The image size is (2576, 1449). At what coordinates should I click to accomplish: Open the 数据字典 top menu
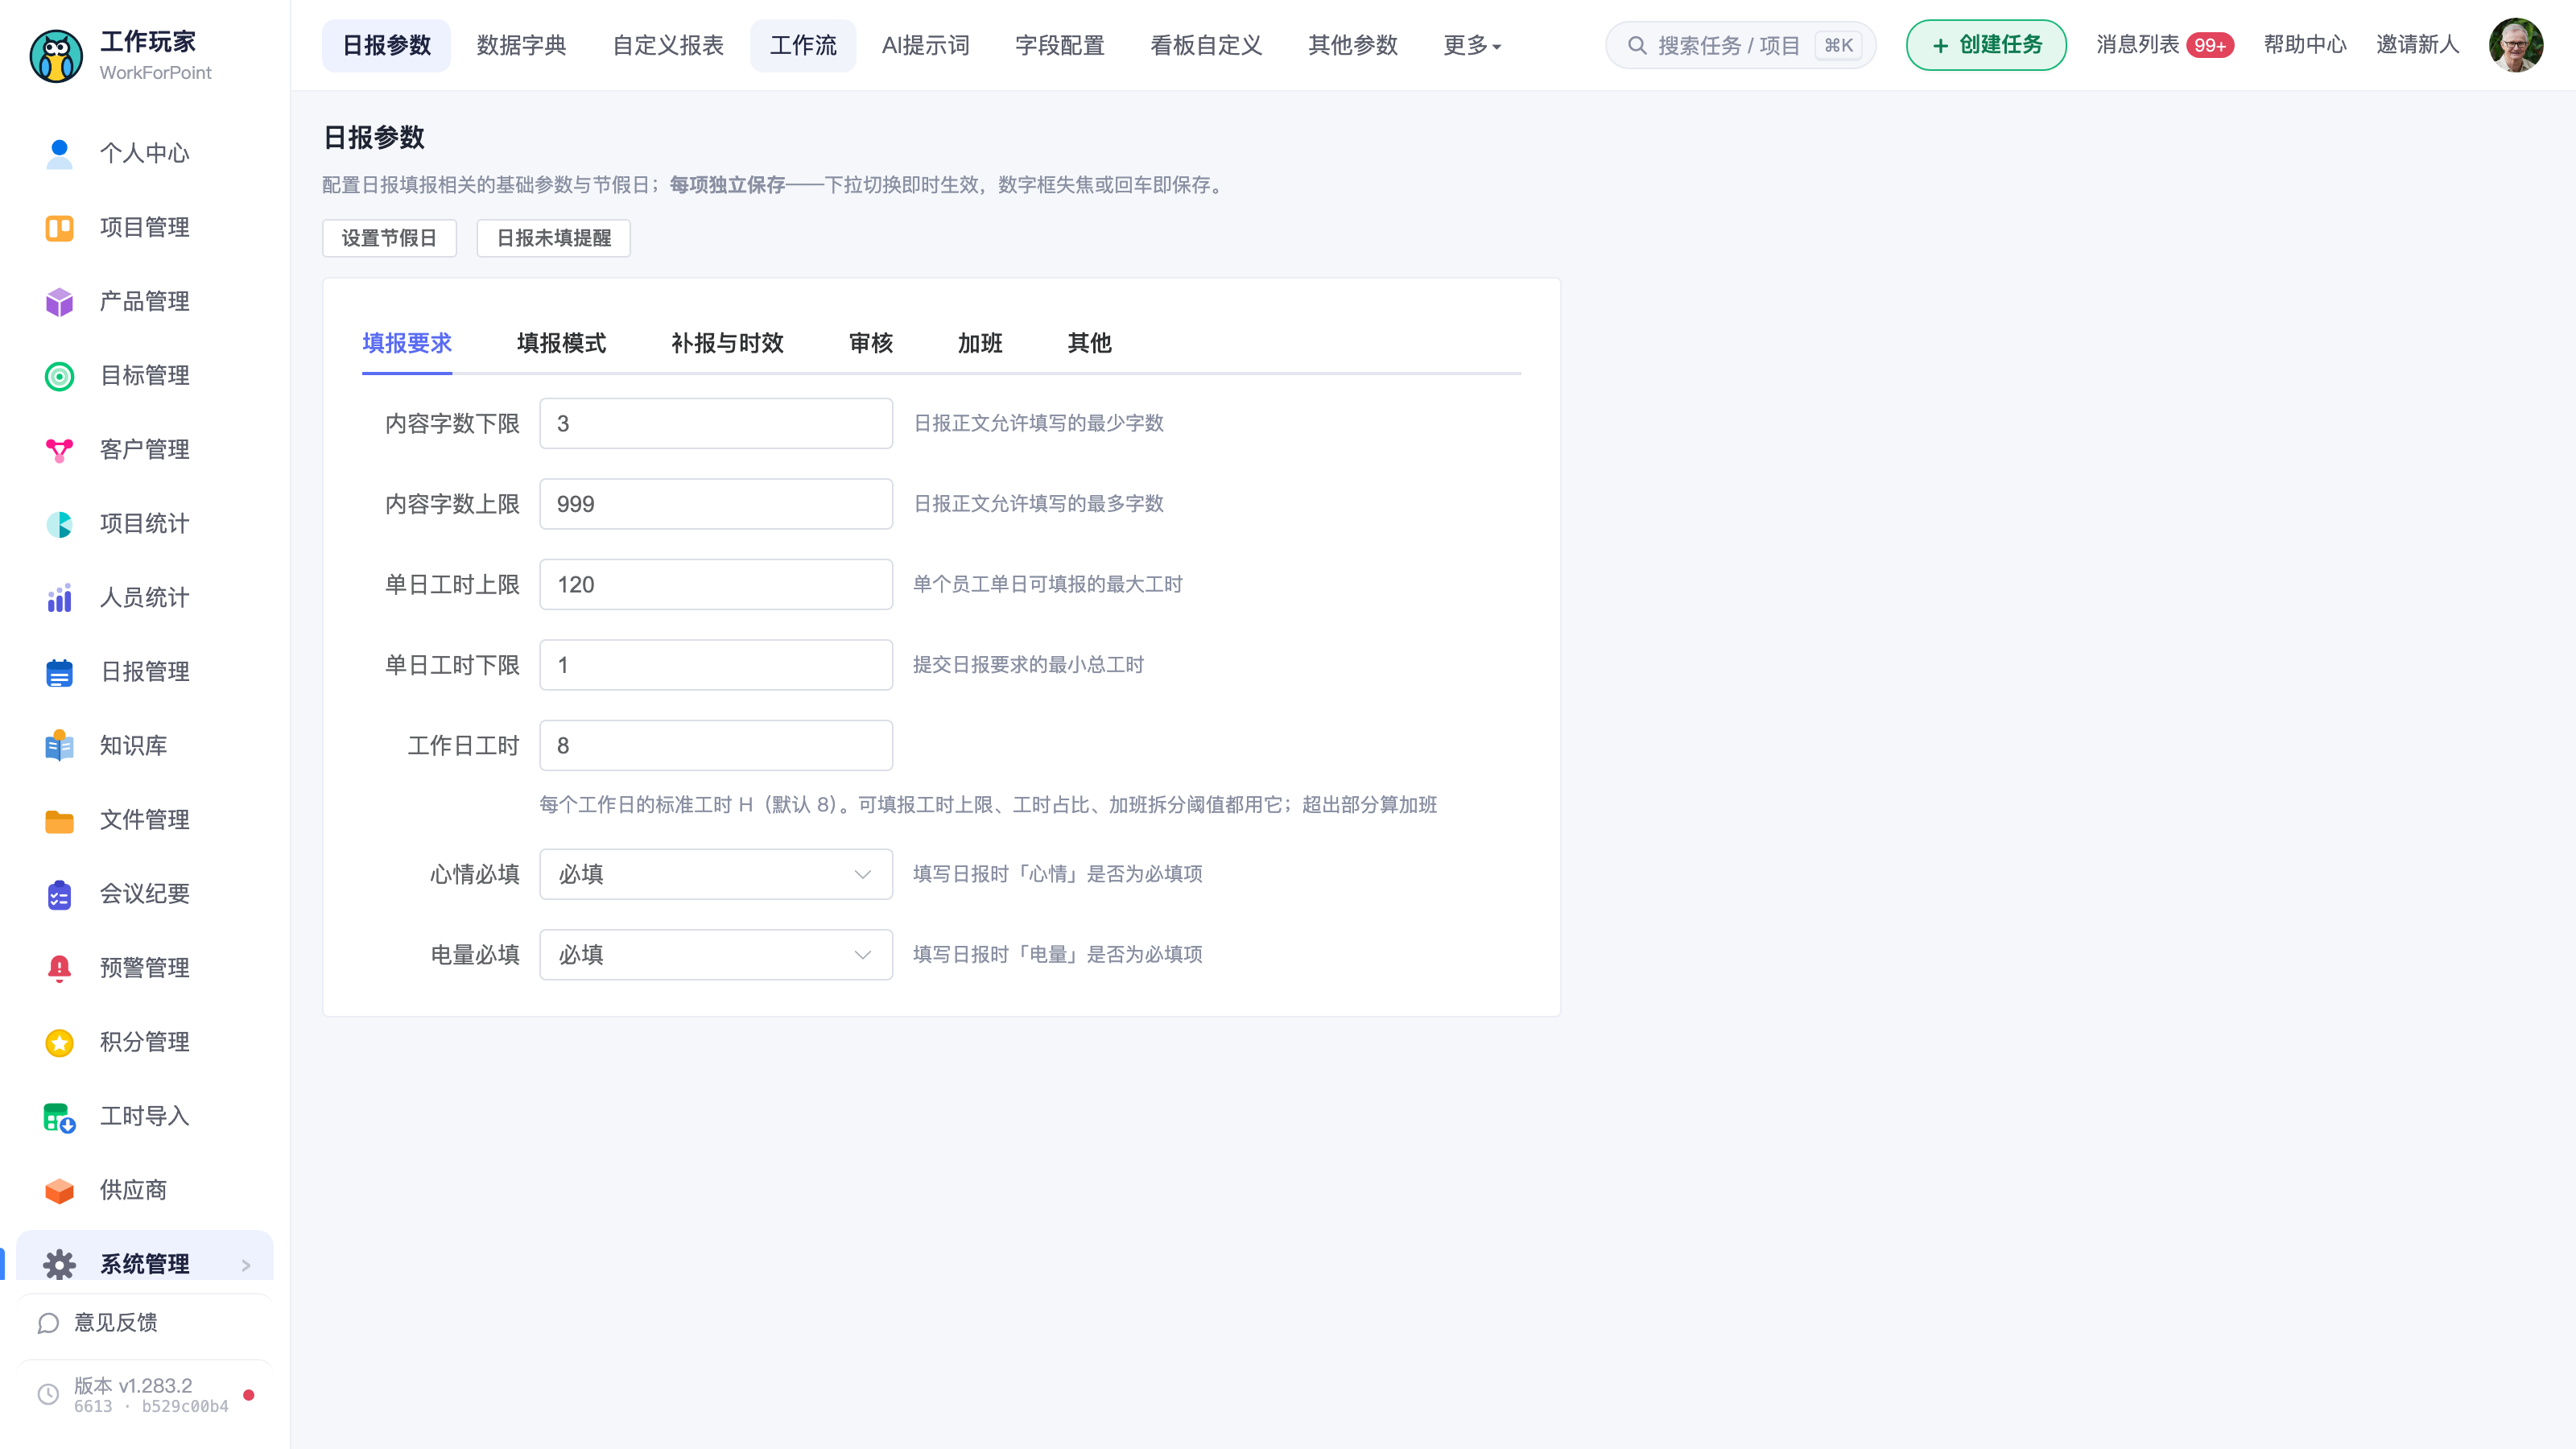(x=521, y=45)
